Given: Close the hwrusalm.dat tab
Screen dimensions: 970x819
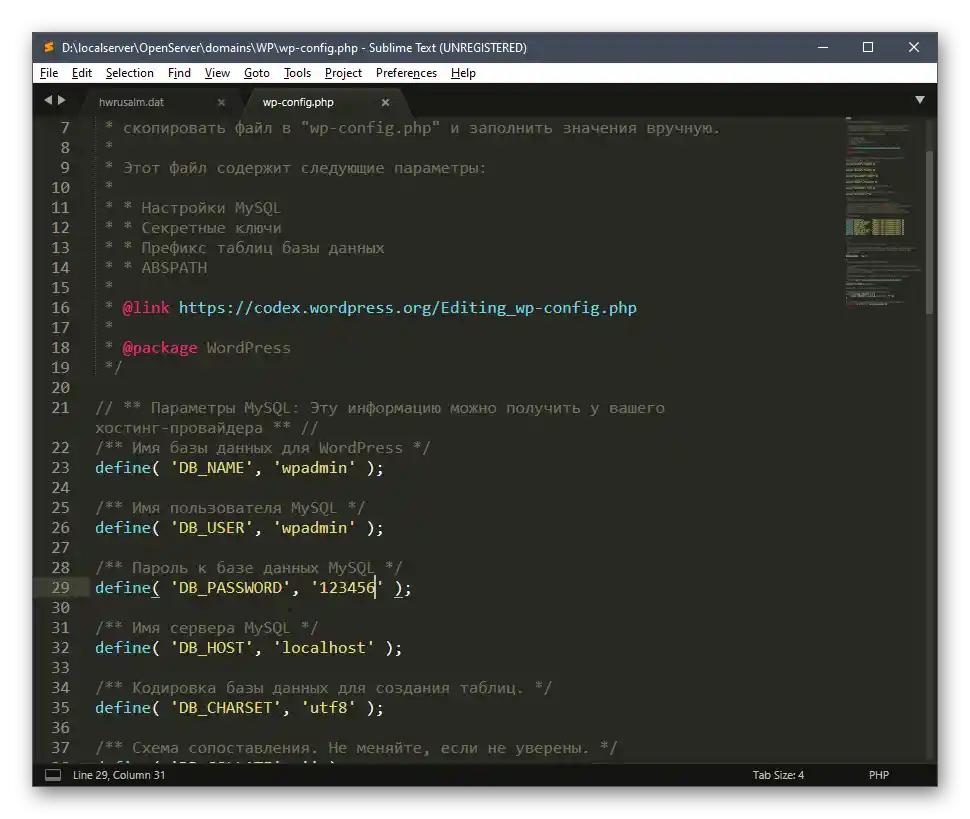Looking at the screenshot, I should (221, 103).
